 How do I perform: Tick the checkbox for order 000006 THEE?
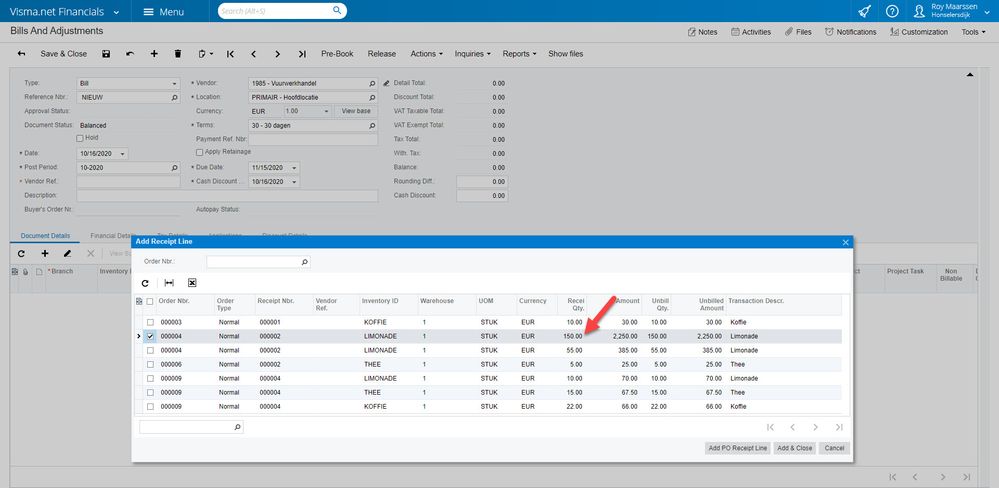pos(150,365)
